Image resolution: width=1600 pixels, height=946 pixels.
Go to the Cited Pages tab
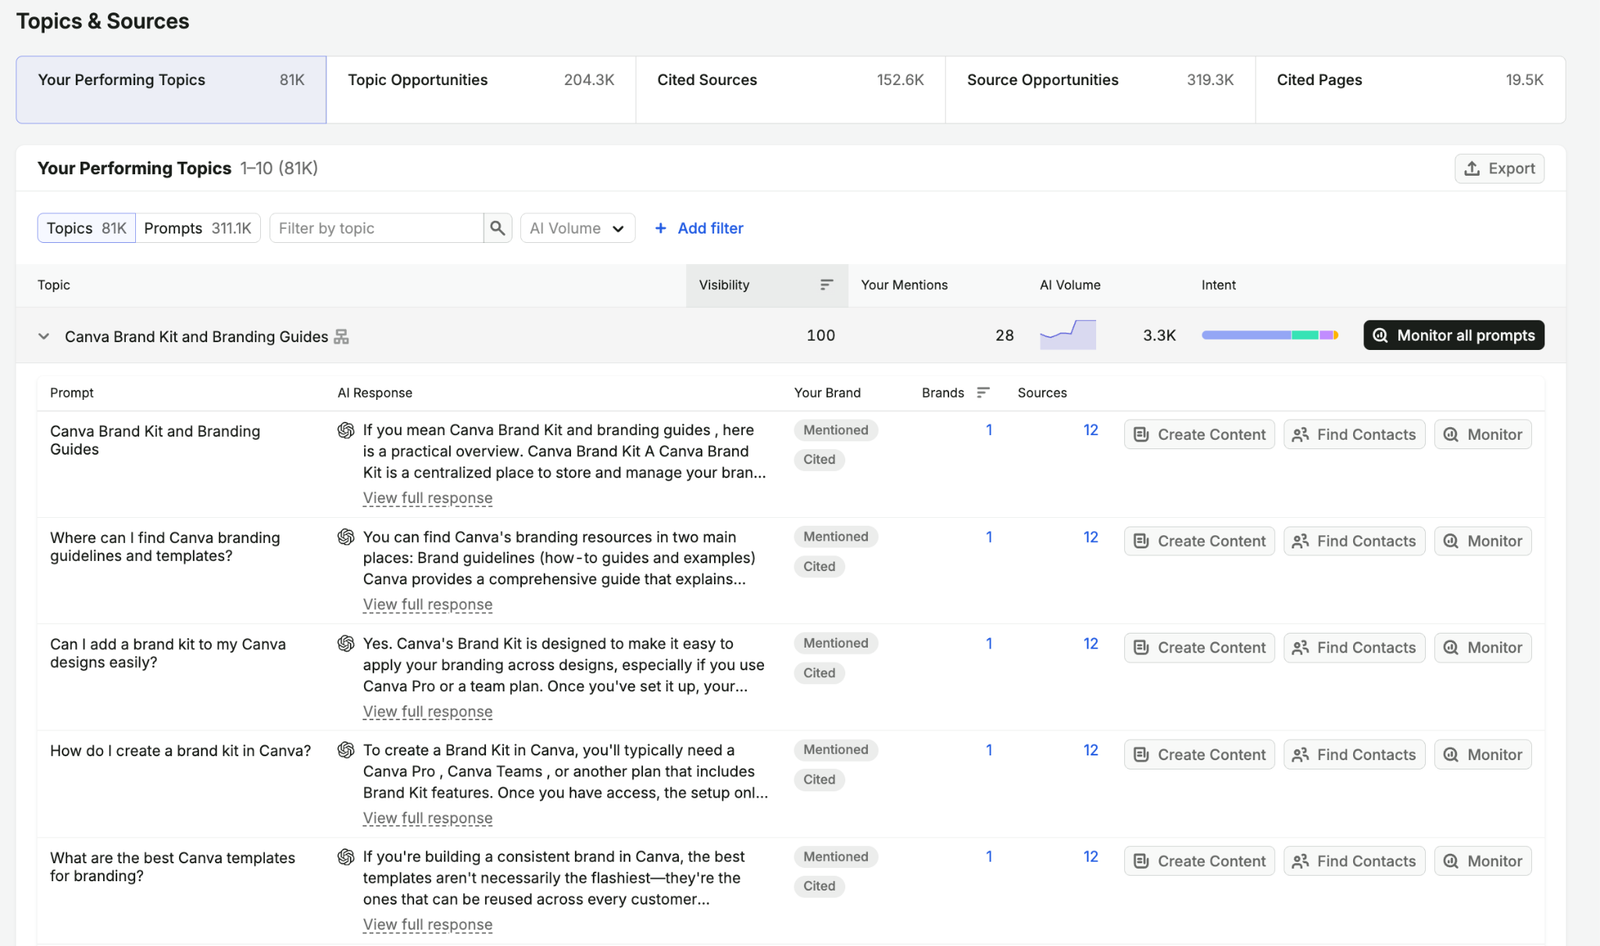click(x=1410, y=90)
